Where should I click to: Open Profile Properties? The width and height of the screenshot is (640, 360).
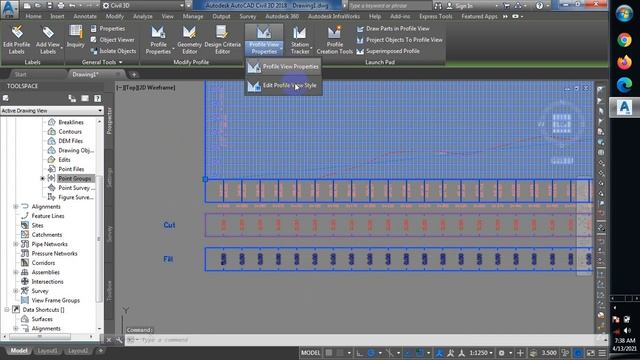[158, 40]
